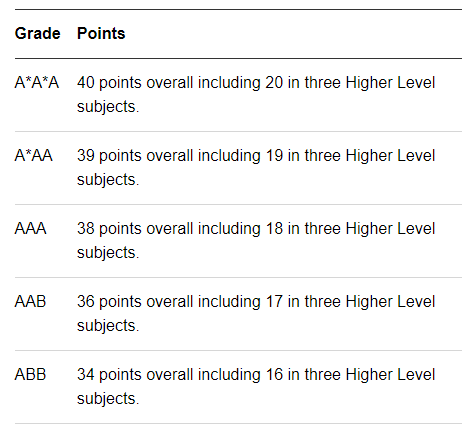This screenshot has width=471, height=434.
Task: Select the ABB grade cell
Action: (30, 375)
